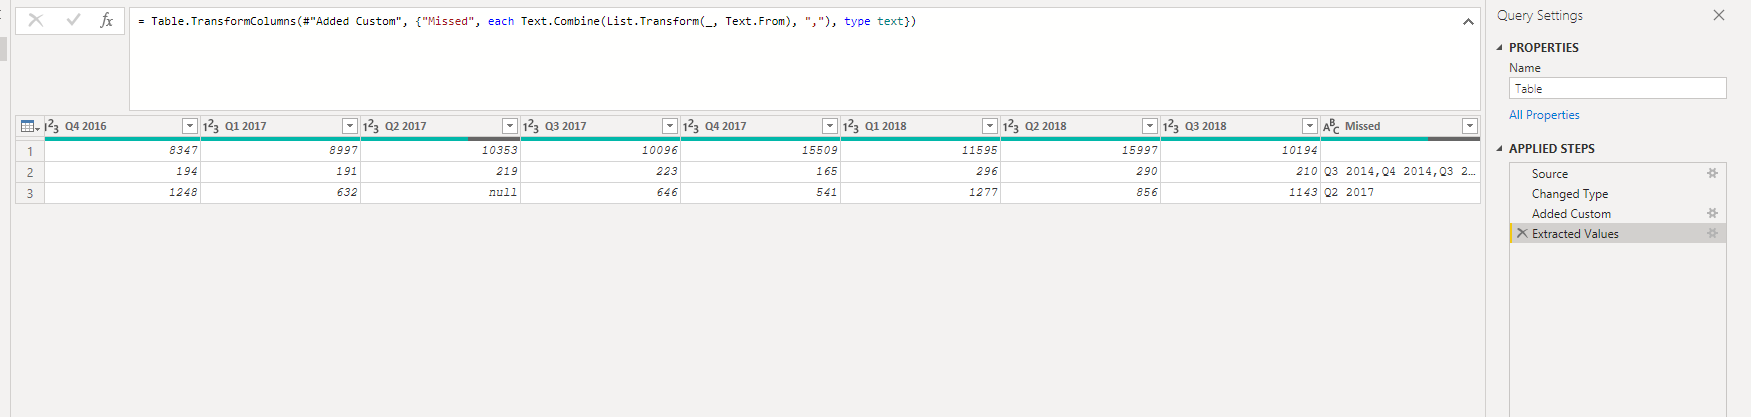1751x417 pixels.
Task: Select row number 3 header
Action: (30, 193)
